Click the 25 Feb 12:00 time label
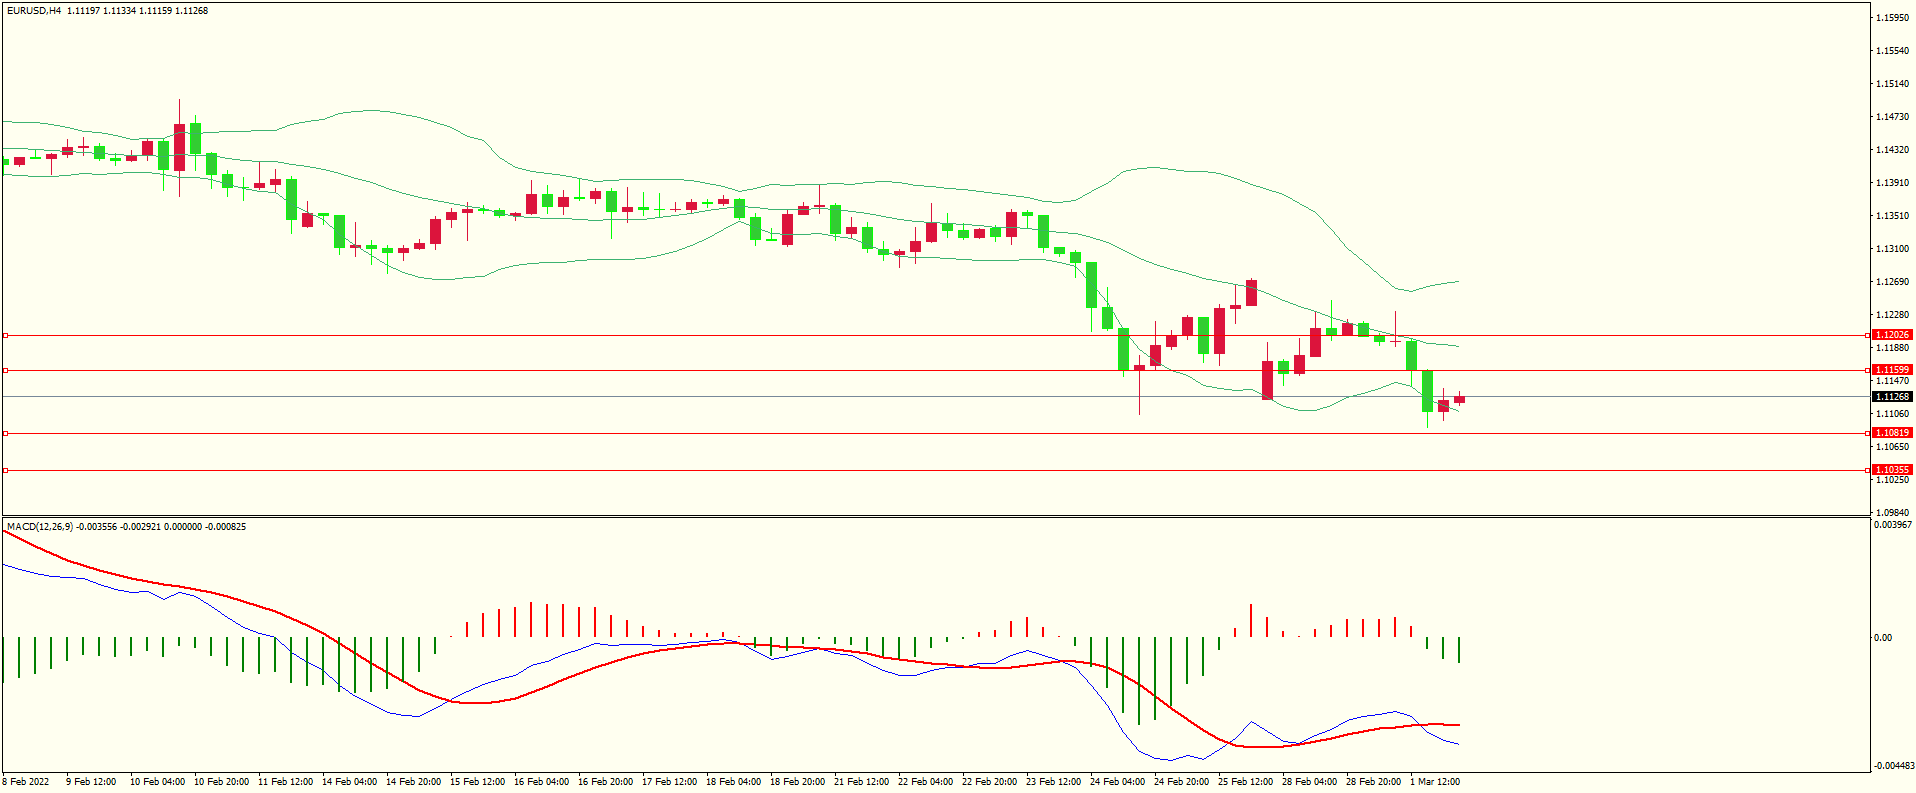The image size is (1916, 793). 1245,782
